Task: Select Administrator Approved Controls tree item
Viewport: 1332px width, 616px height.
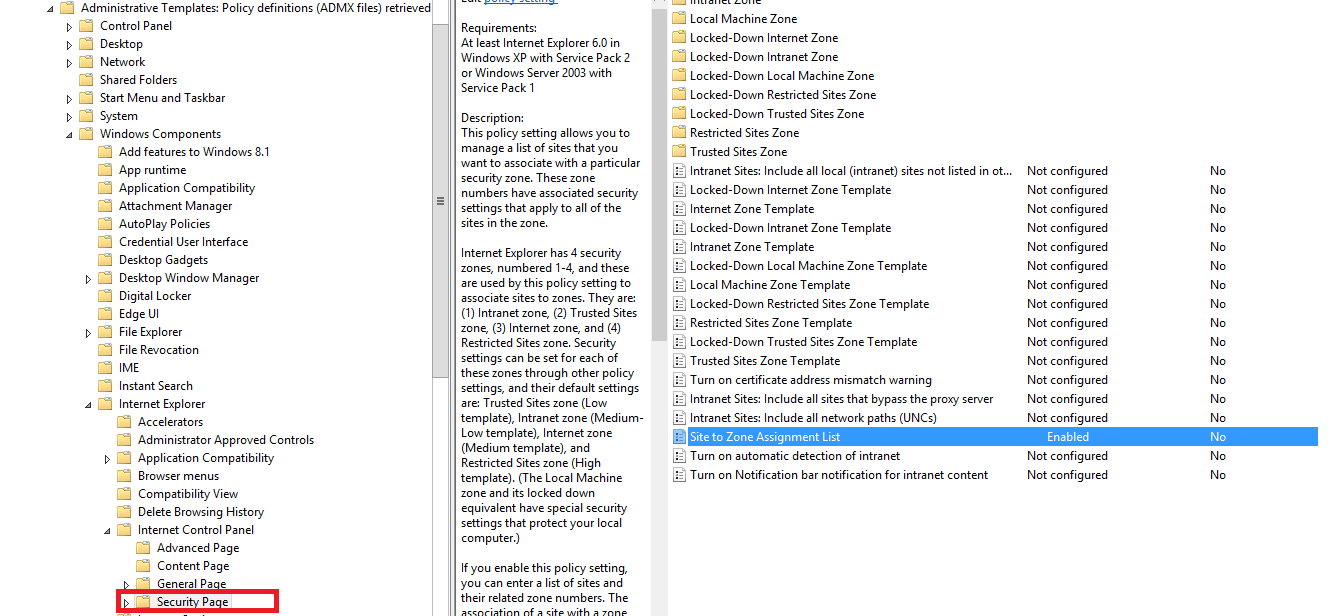Action: (x=226, y=440)
